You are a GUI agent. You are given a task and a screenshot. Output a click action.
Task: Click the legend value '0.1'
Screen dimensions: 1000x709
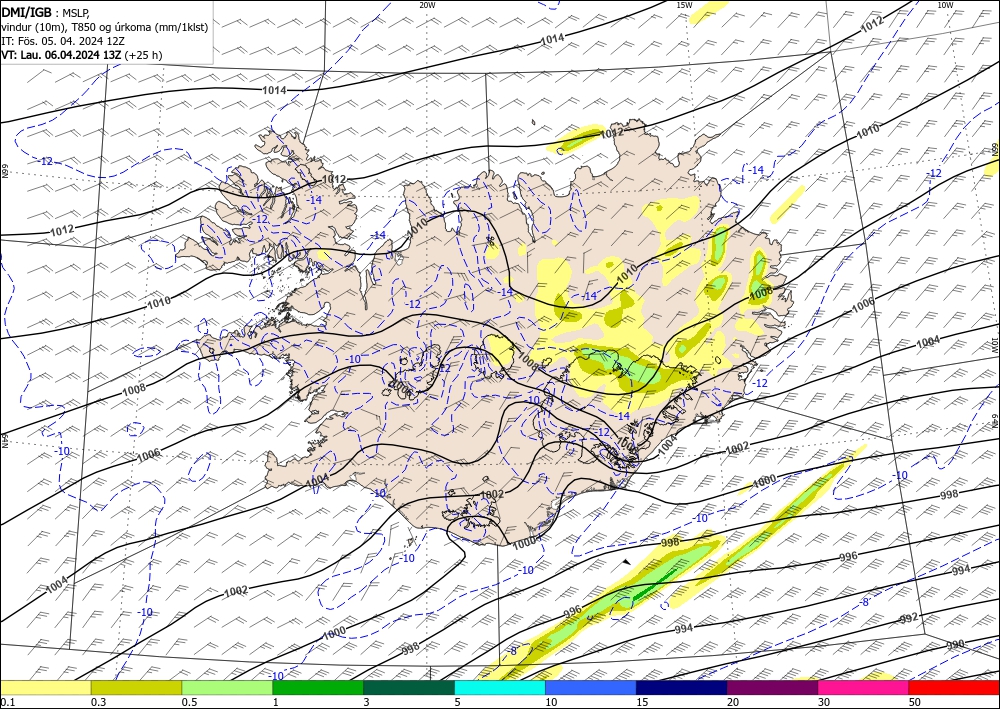(6, 702)
